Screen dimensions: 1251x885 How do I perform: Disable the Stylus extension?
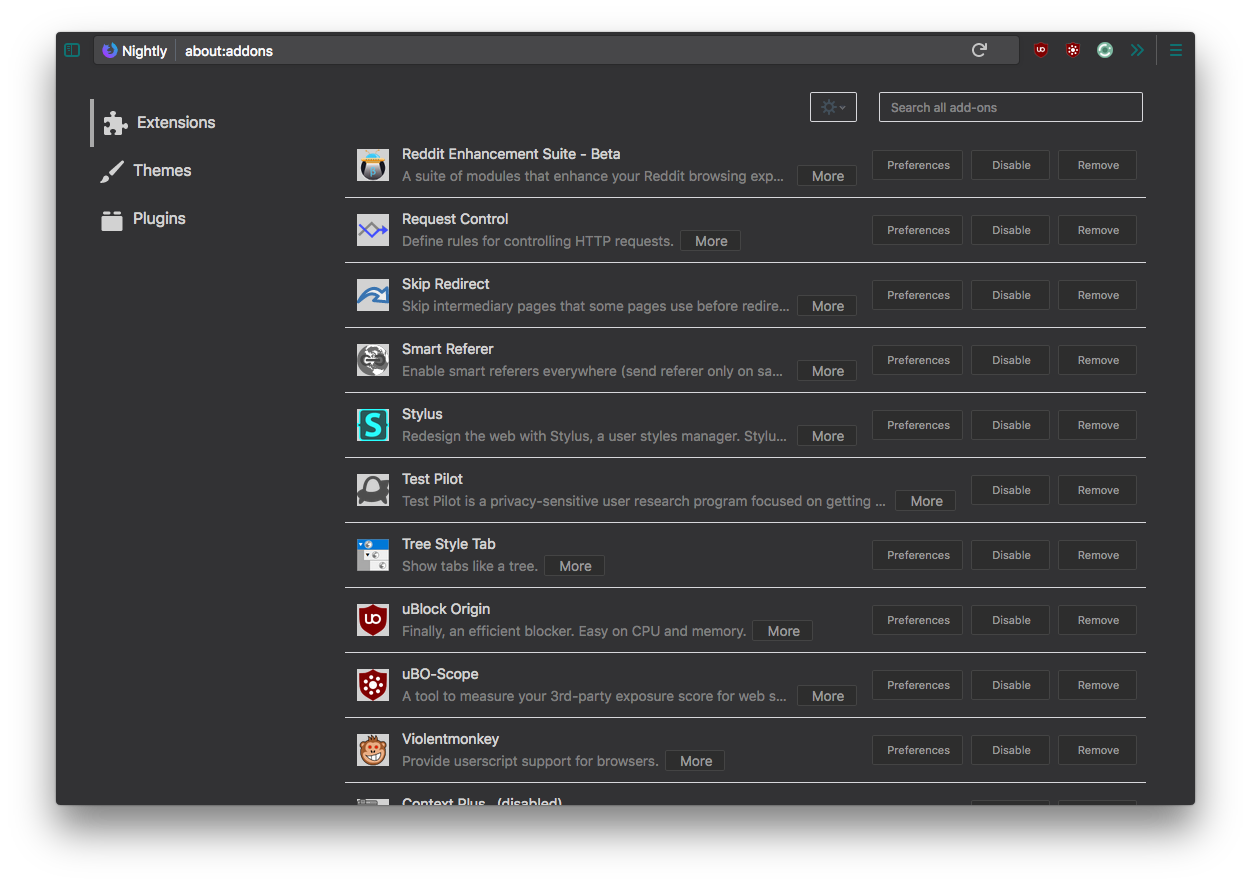pos(1011,425)
